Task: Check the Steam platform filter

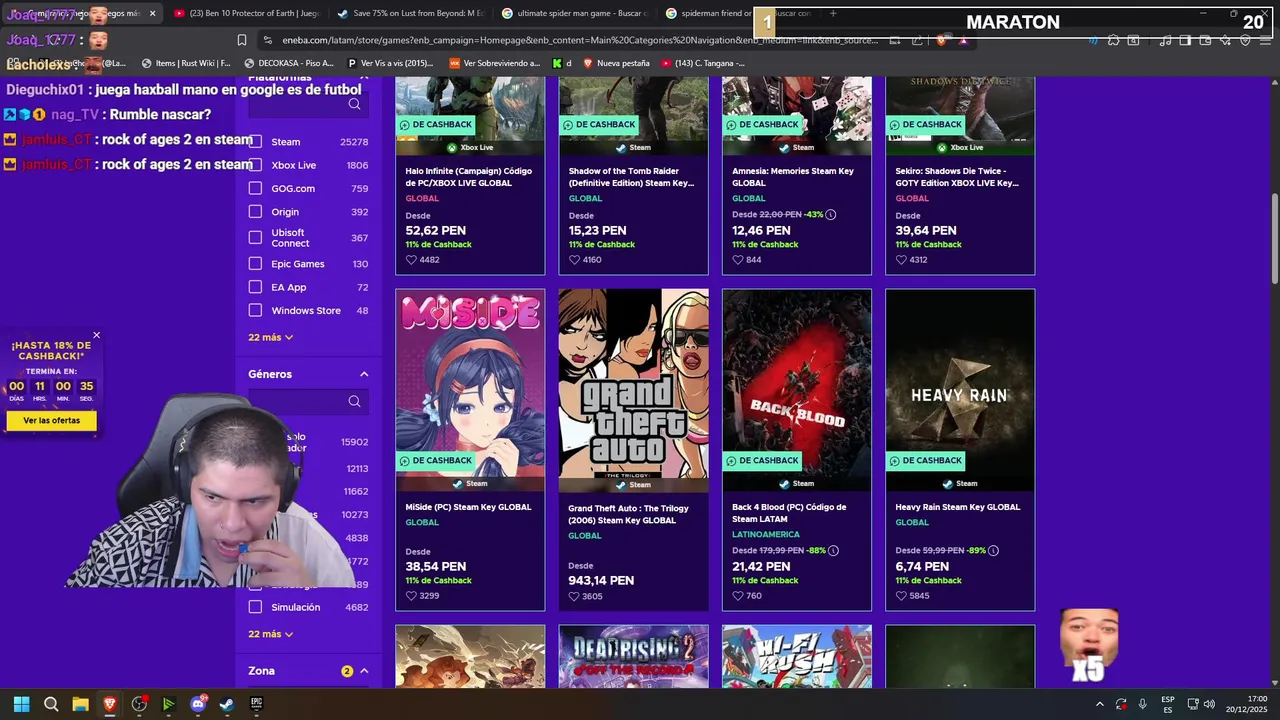Action: tap(255, 142)
